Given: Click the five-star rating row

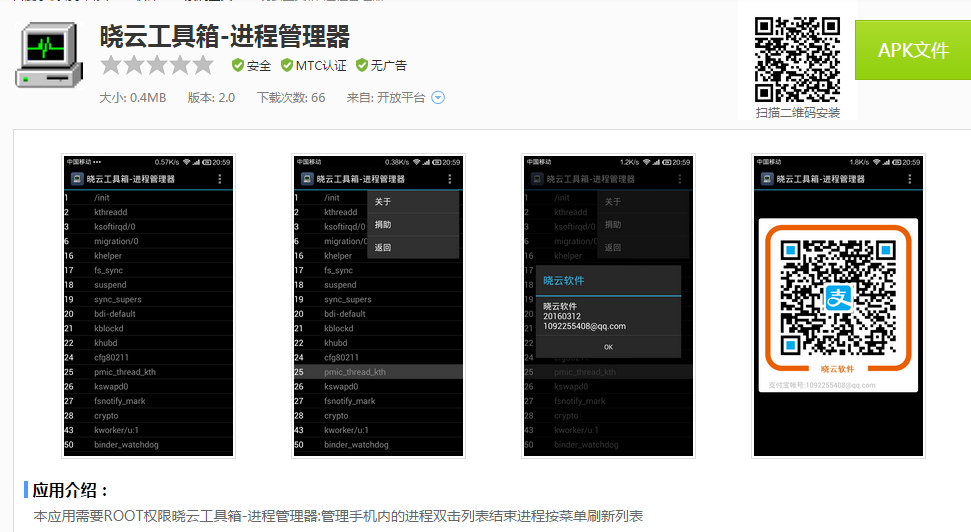Looking at the screenshot, I should (x=157, y=65).
